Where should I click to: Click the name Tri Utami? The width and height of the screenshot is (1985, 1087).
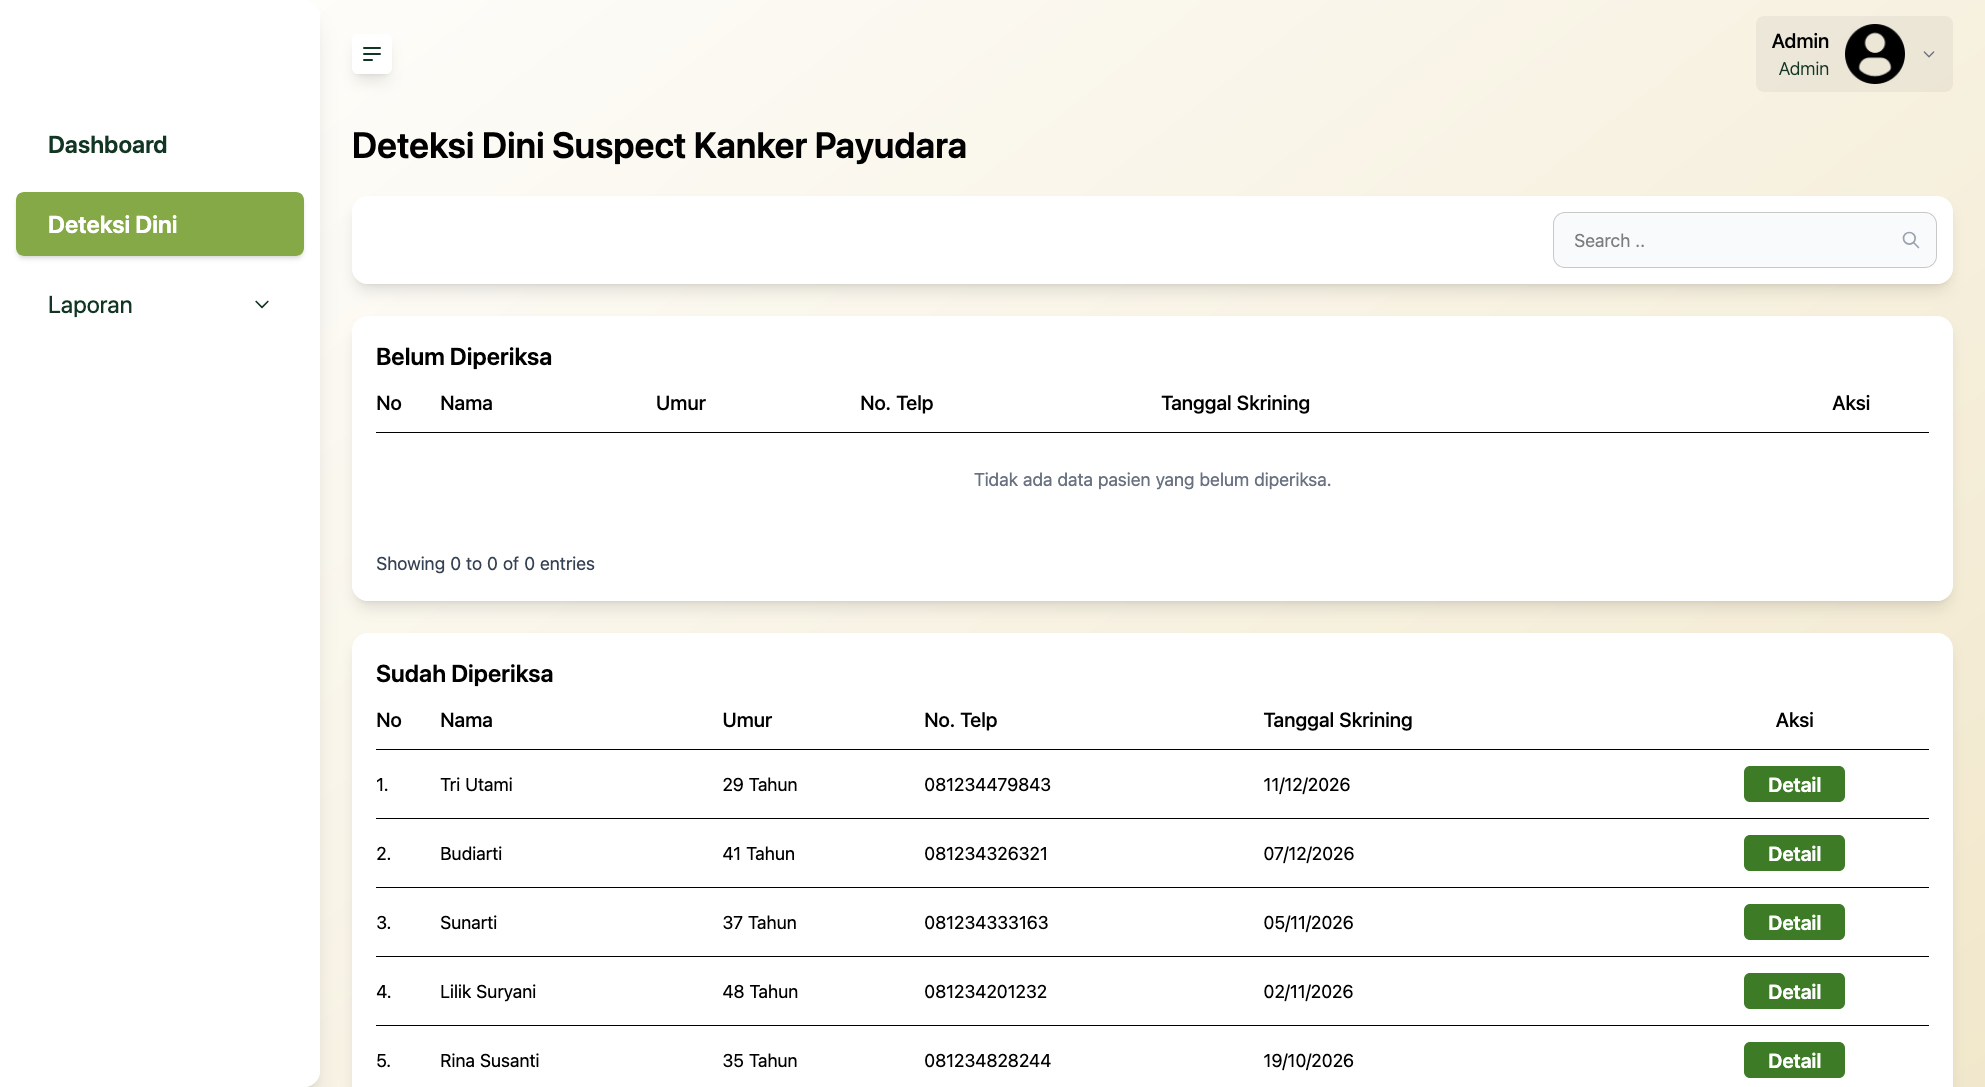(x=476, y=785)
